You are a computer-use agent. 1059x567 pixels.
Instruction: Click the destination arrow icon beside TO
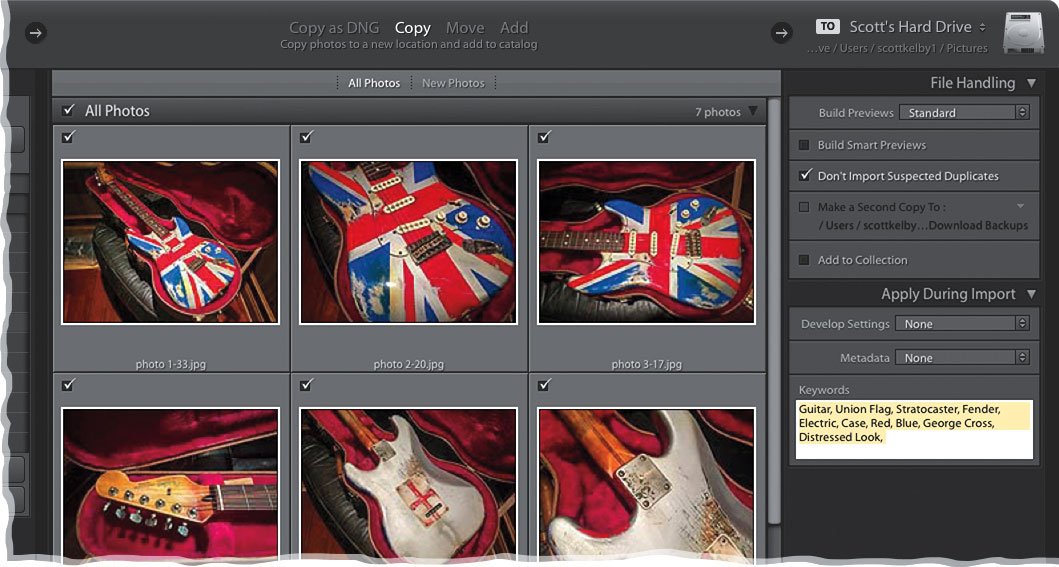[x=782, y=33]
